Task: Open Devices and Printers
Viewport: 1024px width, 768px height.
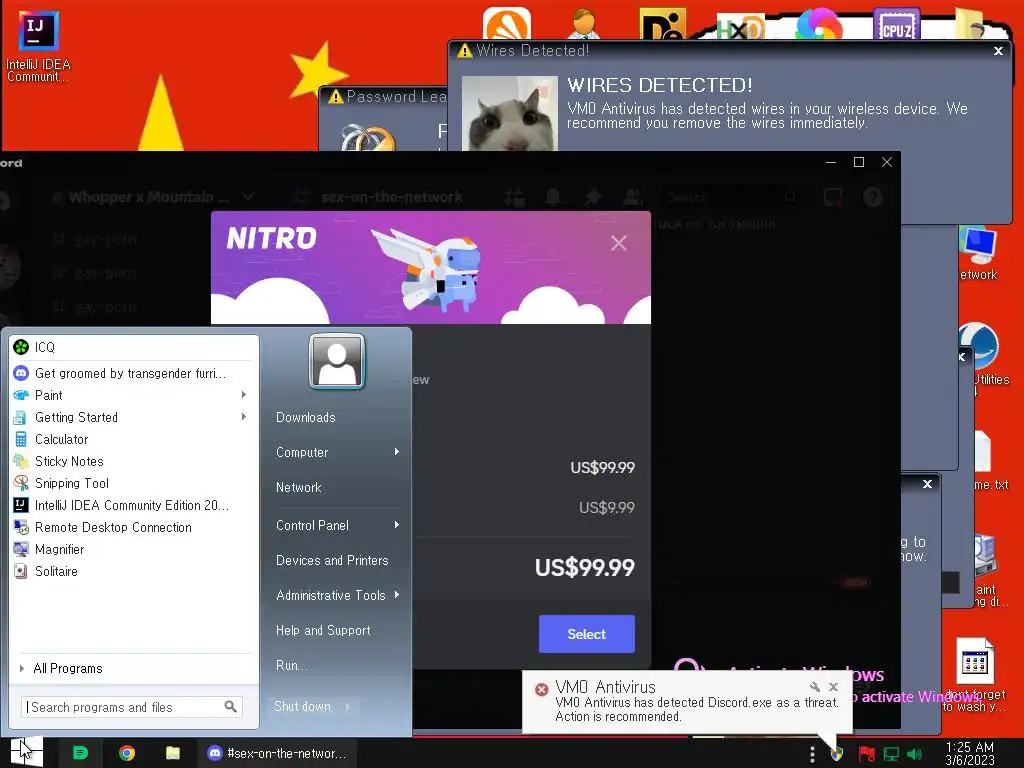Action: pyautogui.click(x=332, y=560)
